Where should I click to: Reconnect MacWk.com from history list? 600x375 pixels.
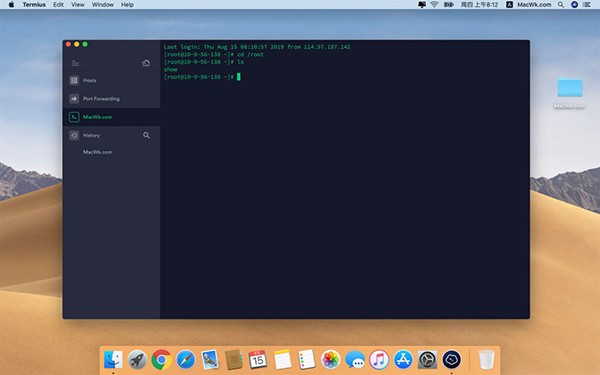[98, 152]
